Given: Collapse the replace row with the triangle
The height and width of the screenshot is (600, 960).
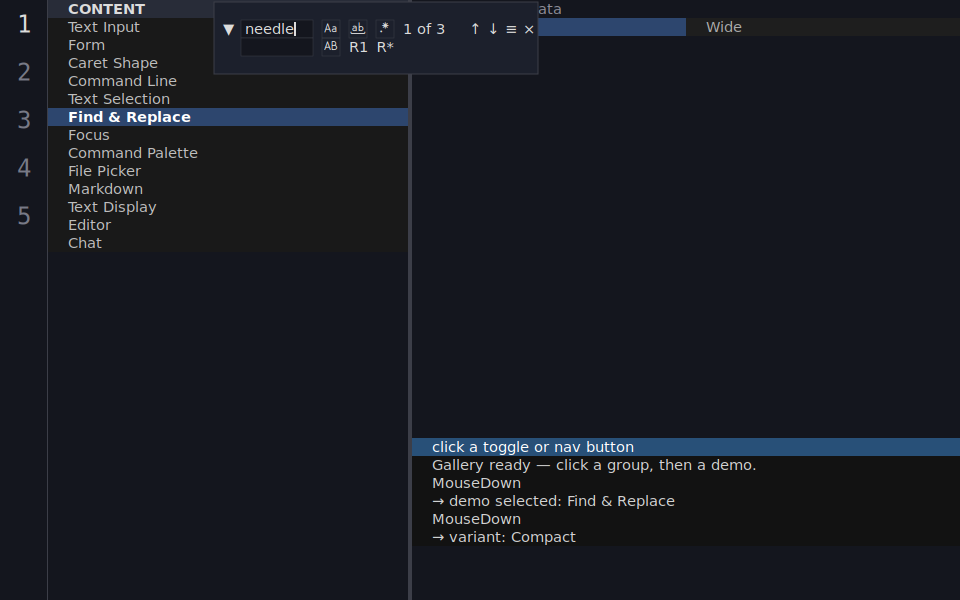Looking at the screenshot, I should click(228, 29).
